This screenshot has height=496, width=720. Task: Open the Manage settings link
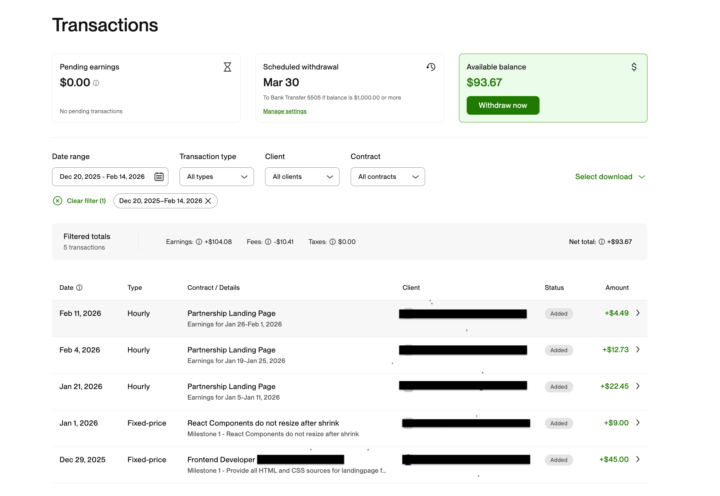click(x=284, y=111)
